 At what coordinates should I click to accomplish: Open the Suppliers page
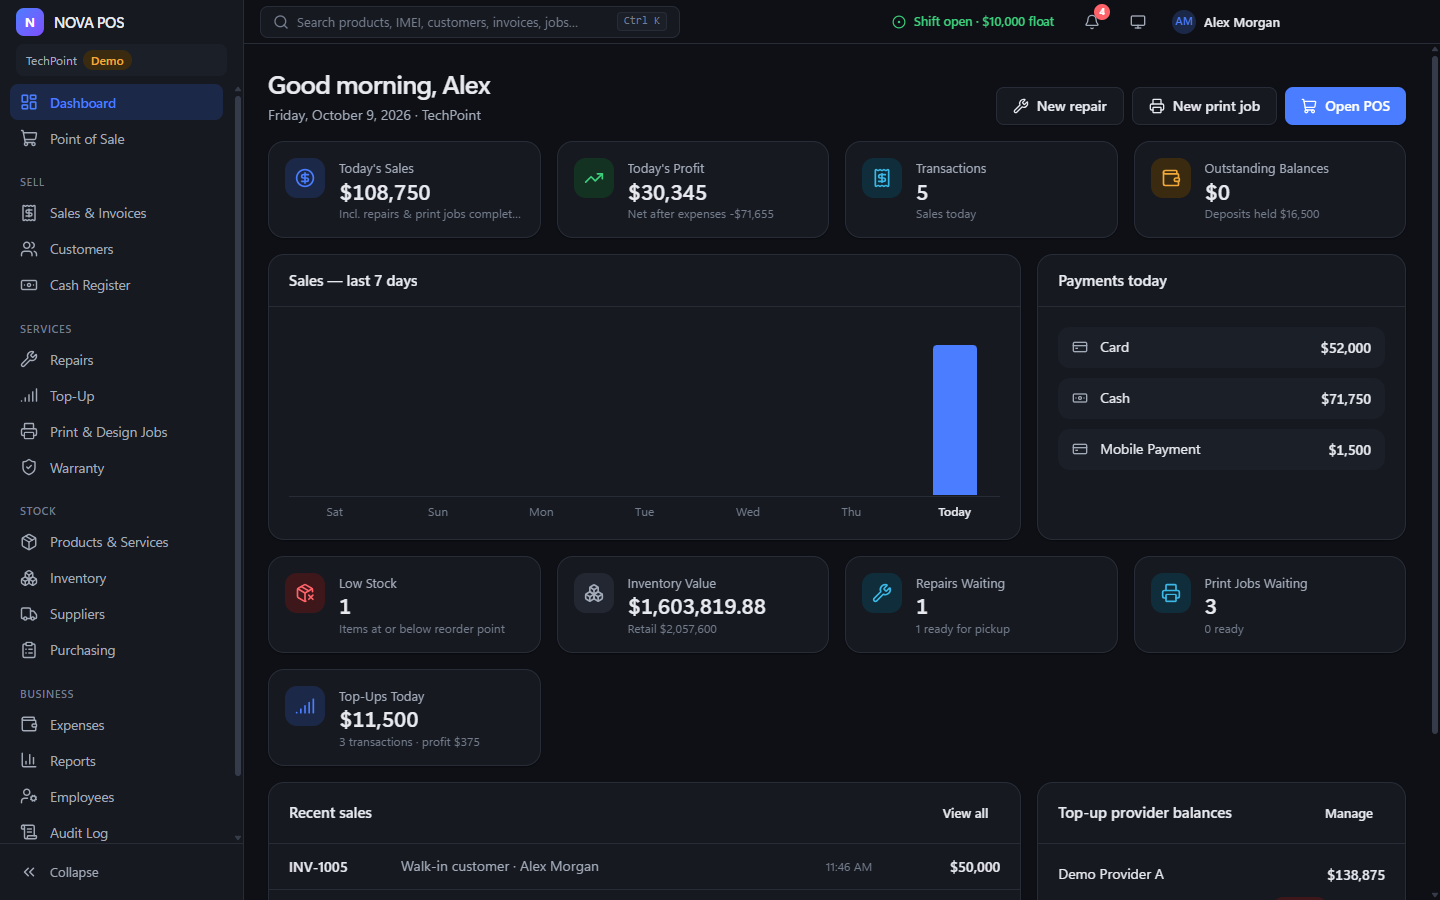point(116,614)
